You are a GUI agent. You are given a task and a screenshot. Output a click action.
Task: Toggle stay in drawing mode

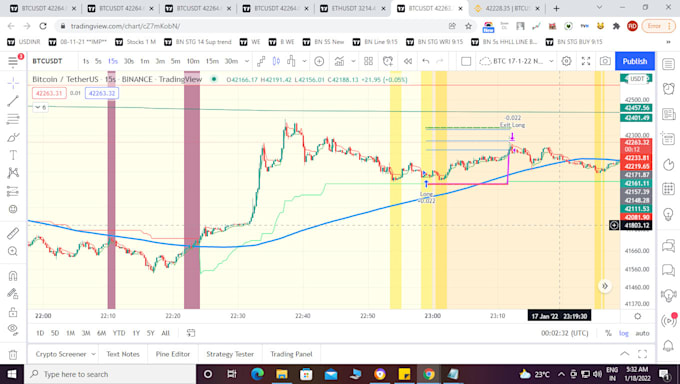[x=13, y=294]
